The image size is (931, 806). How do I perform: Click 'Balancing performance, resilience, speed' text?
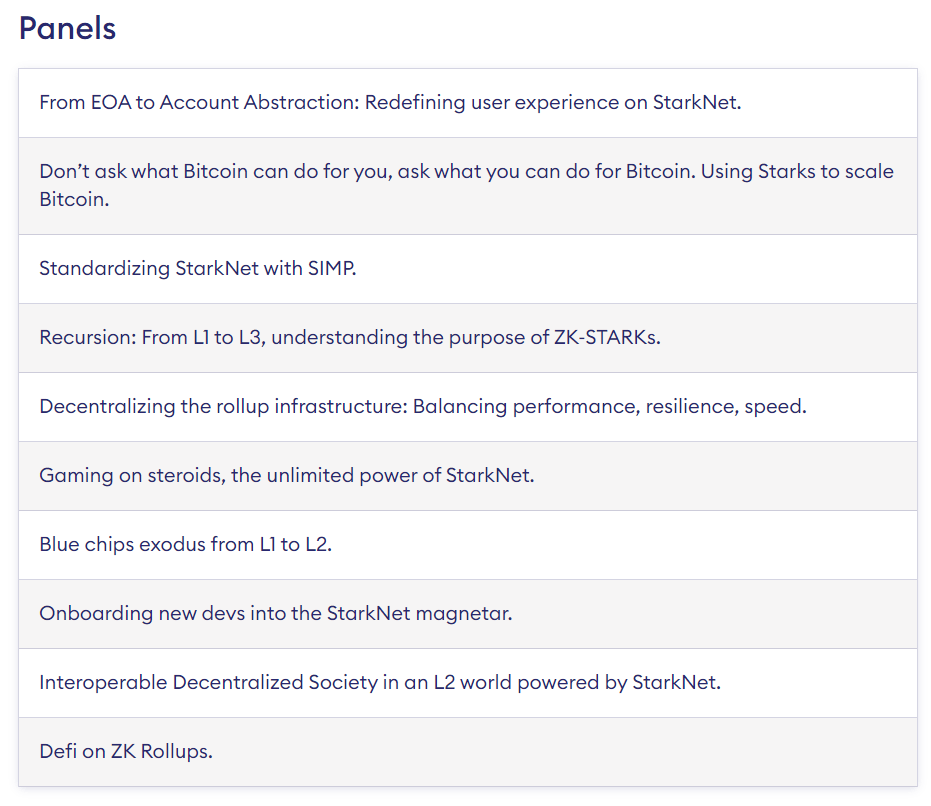pos(610,406)
